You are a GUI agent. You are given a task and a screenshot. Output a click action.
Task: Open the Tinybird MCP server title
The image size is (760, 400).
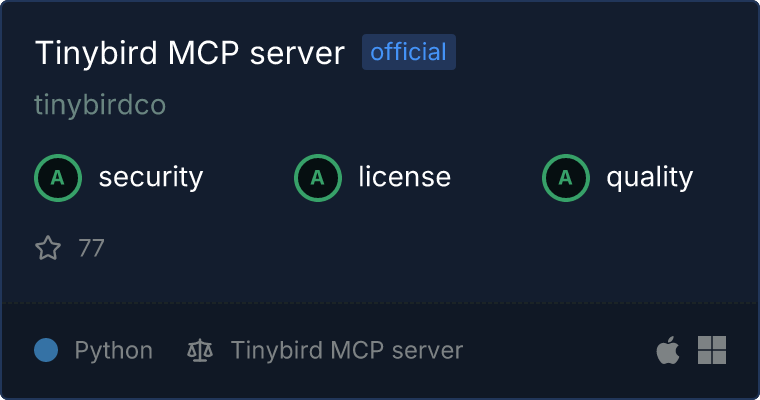click(190, 52)
